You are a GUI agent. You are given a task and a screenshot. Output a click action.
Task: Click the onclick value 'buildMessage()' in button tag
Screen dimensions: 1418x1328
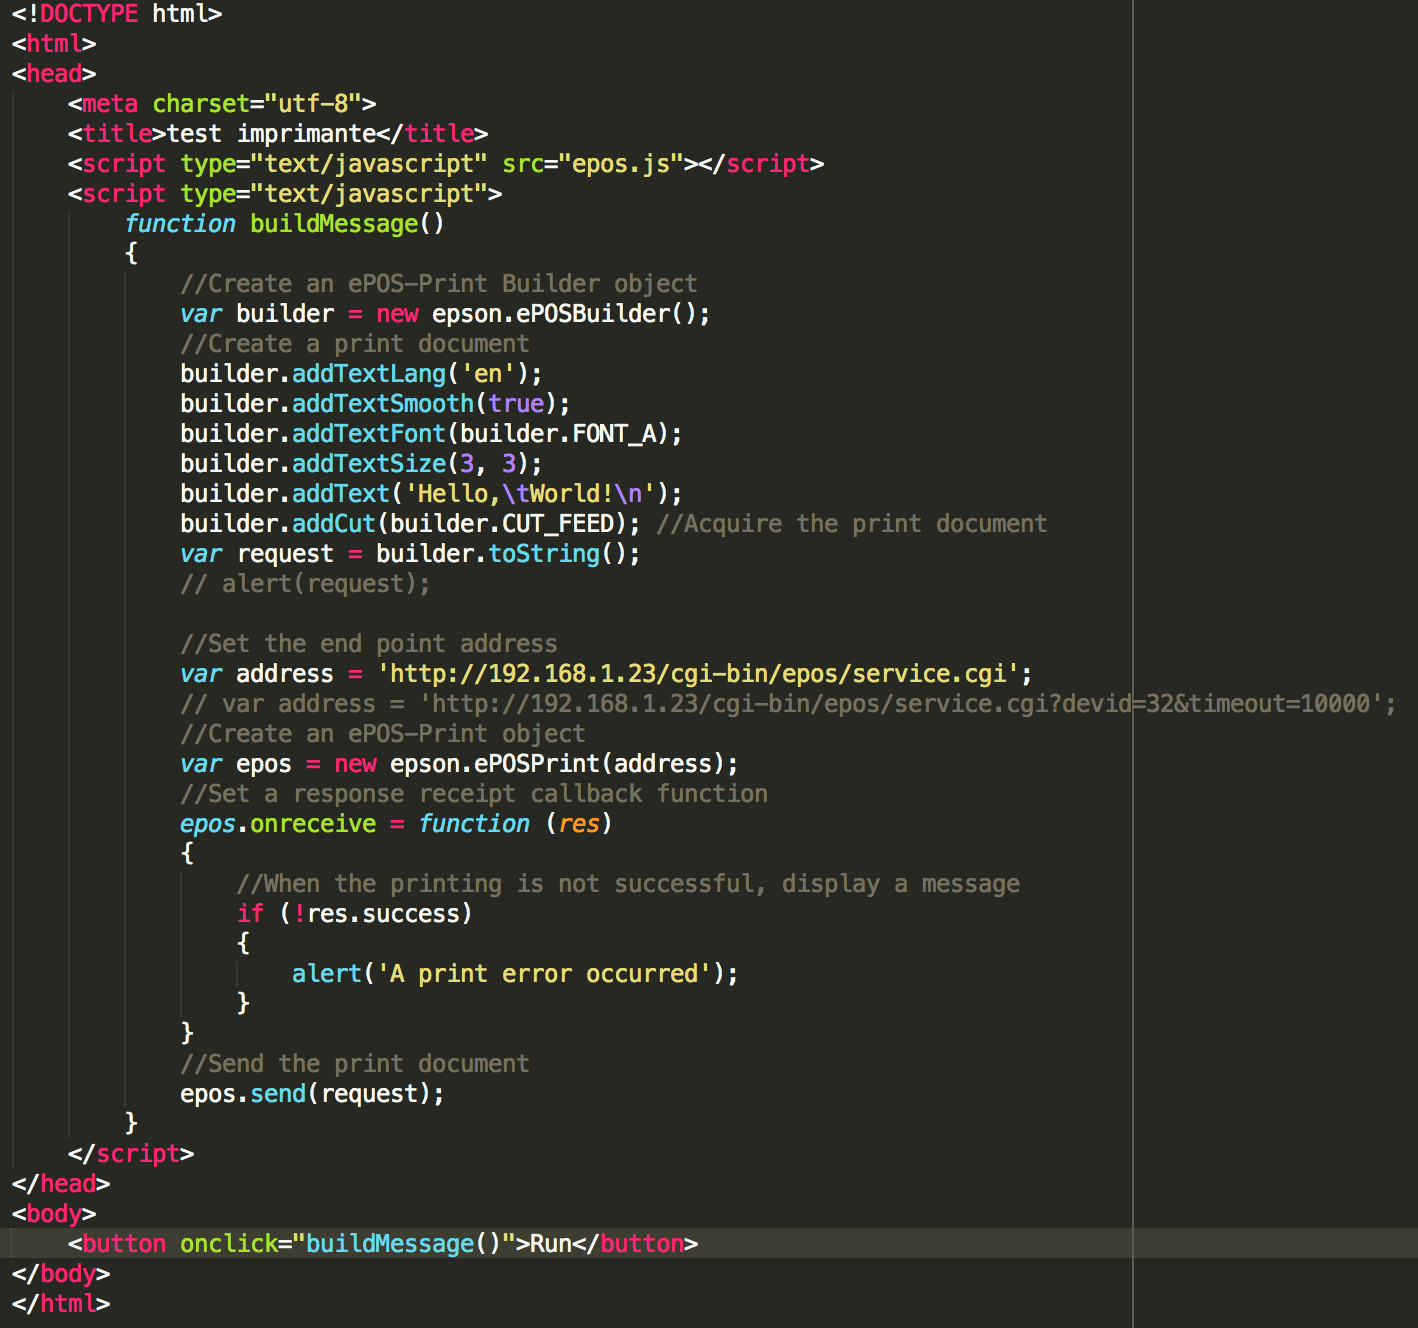tap(404, 1244)
